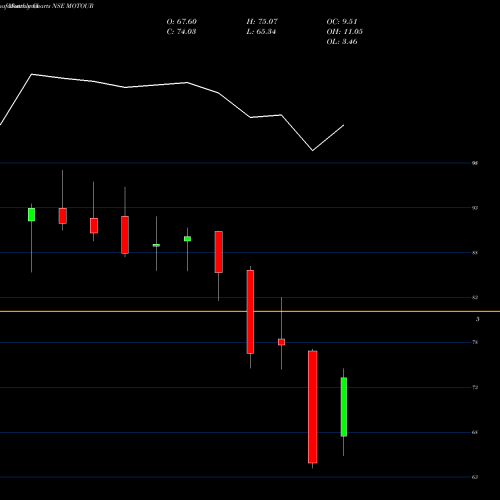Click the 68 price axis label
The width and height of the screenshot is (500, 500).
pyautogui.click(x=475, y=432)
